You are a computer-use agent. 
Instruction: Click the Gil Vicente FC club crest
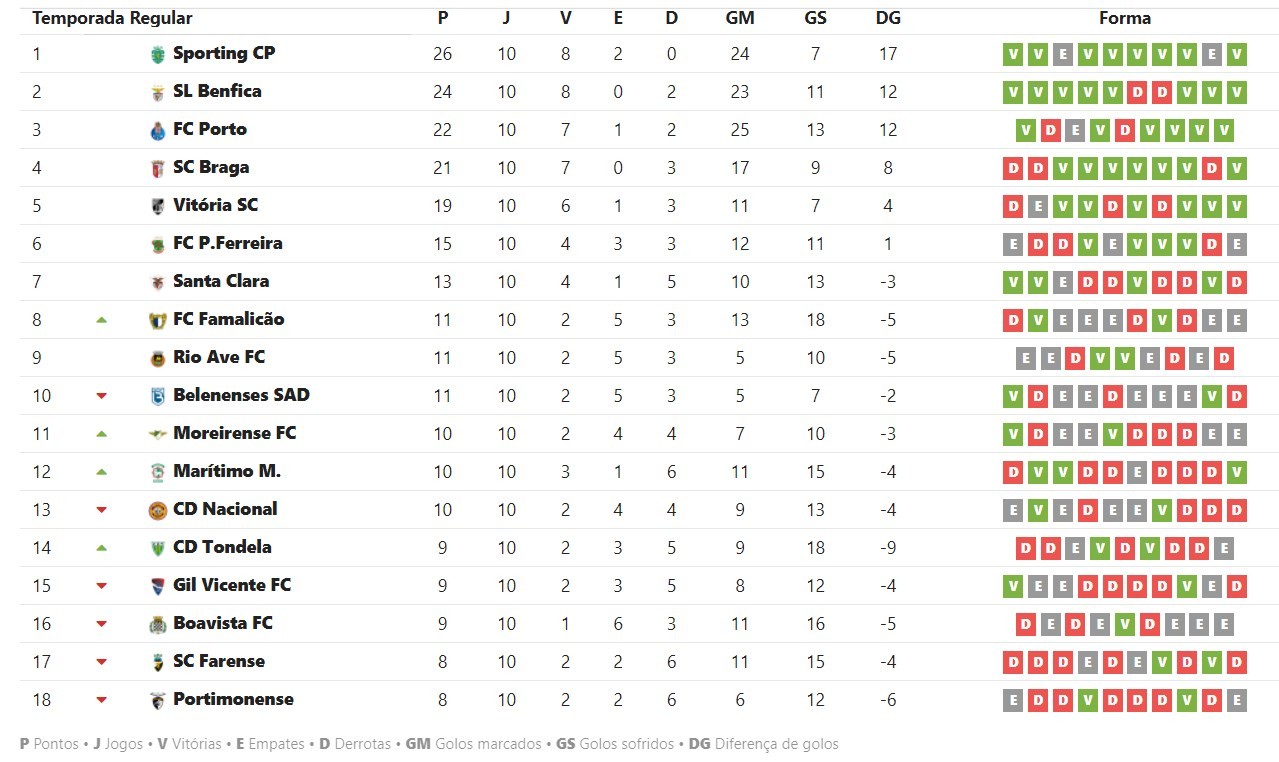(157, 586)
